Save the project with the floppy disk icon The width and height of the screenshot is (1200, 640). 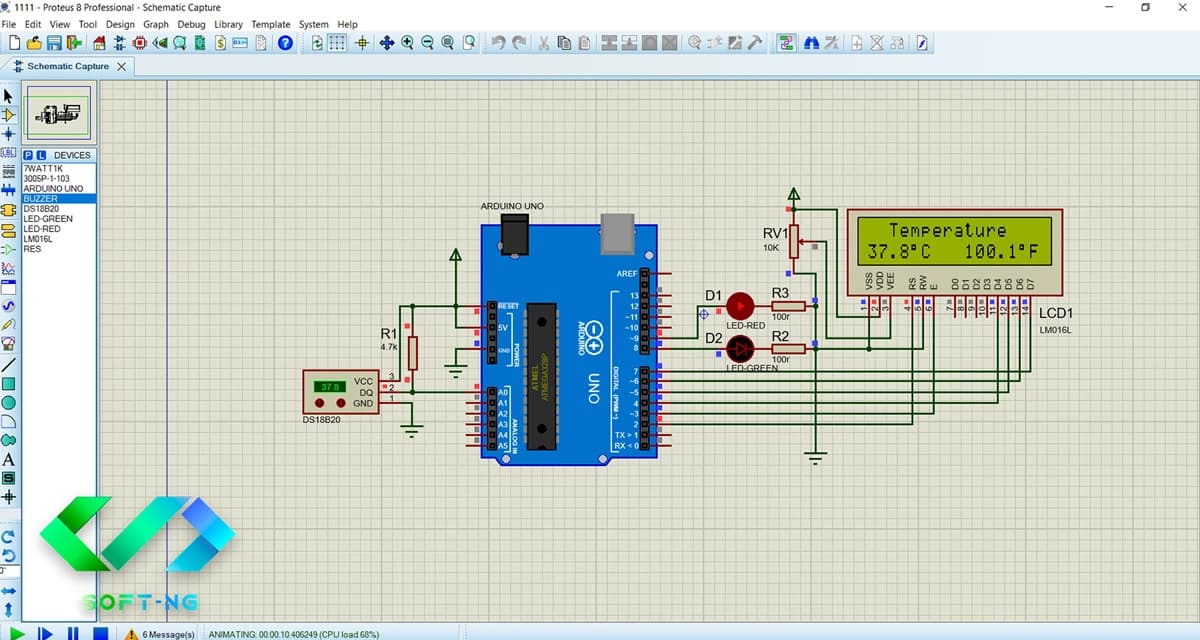(54, 43)
